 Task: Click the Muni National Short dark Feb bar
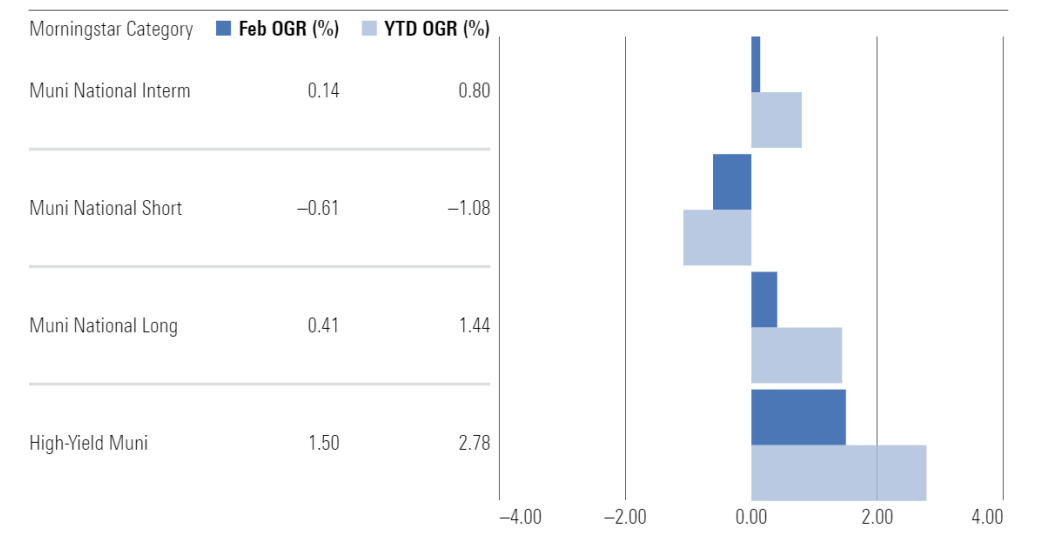[x=732, y=181]
